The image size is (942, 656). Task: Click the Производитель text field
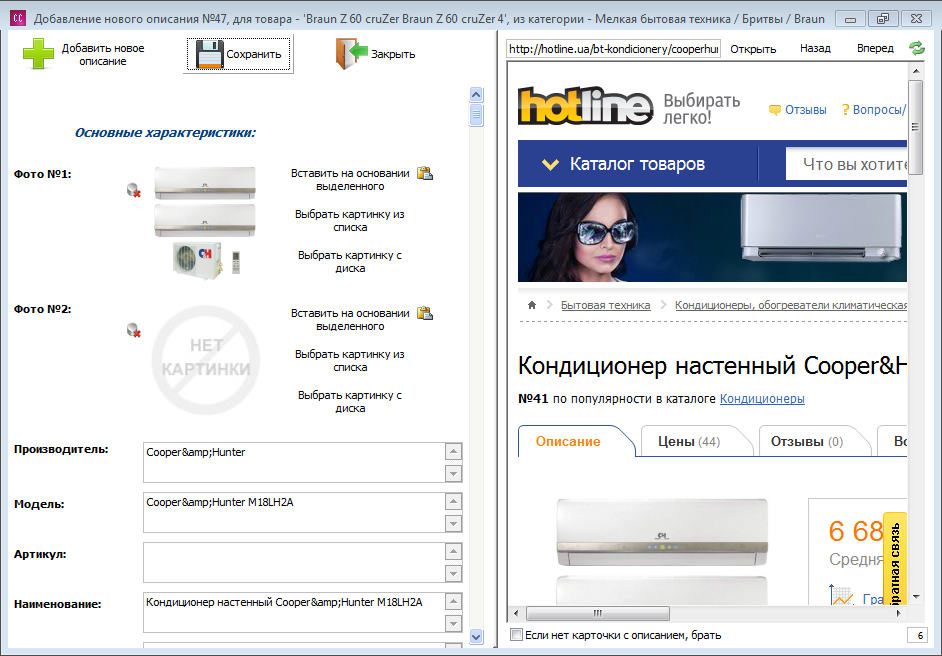coord(294,463)
